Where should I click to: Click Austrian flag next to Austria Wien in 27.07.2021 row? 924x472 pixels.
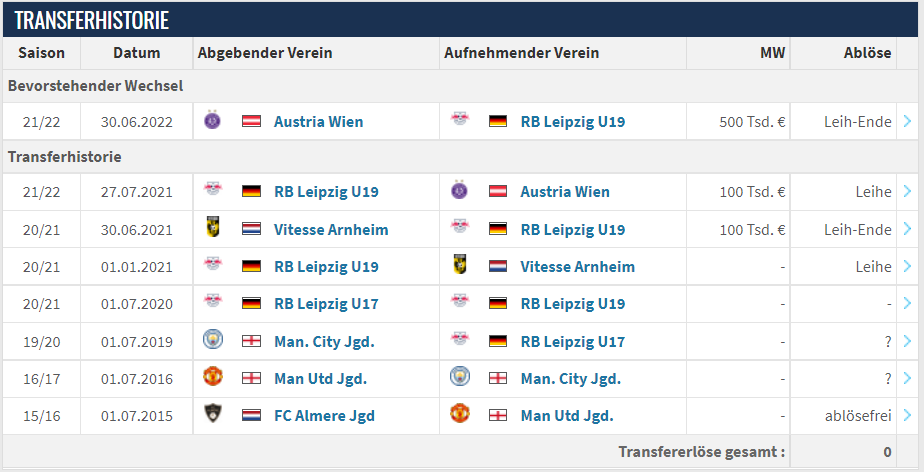click(x=498, y=192)
